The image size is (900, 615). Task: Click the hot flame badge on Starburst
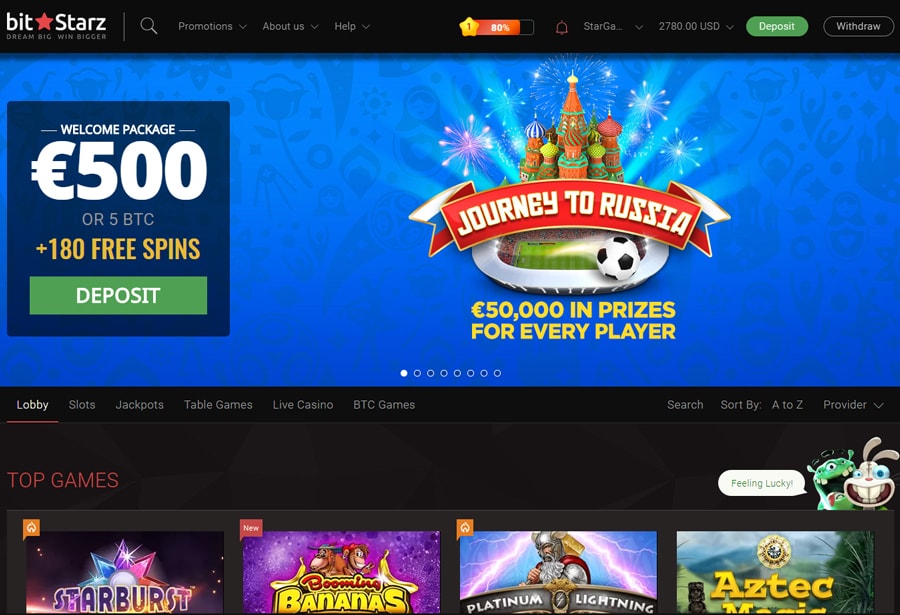[32, 527]
